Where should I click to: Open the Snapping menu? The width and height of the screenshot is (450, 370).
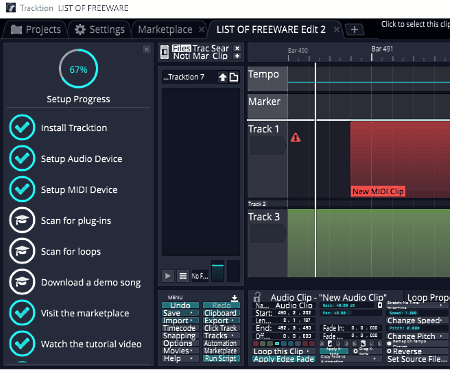[180, 336]
